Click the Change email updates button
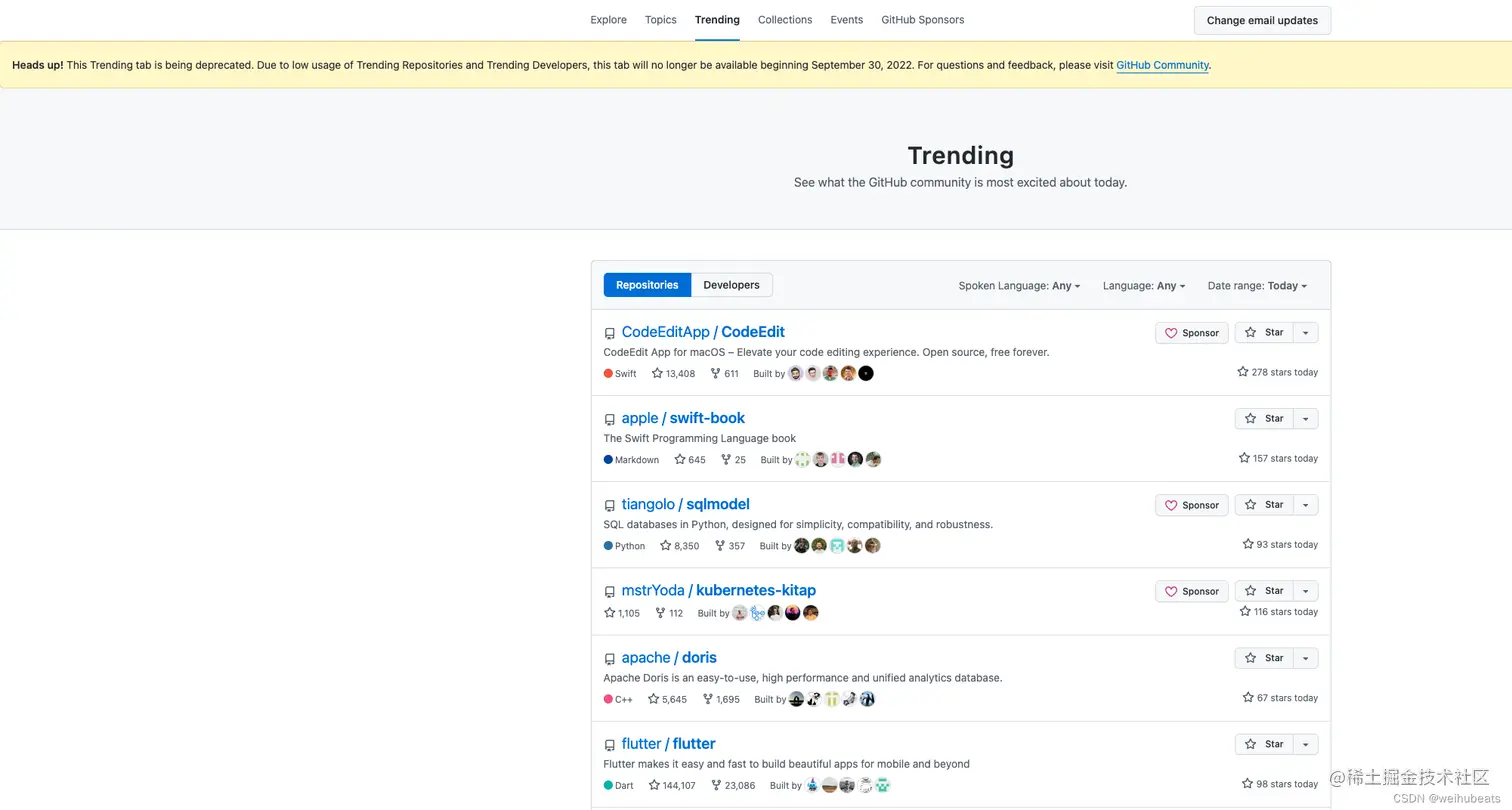Image resolution: width=1512 pixels, height=810 pixels. point(1262,20)
